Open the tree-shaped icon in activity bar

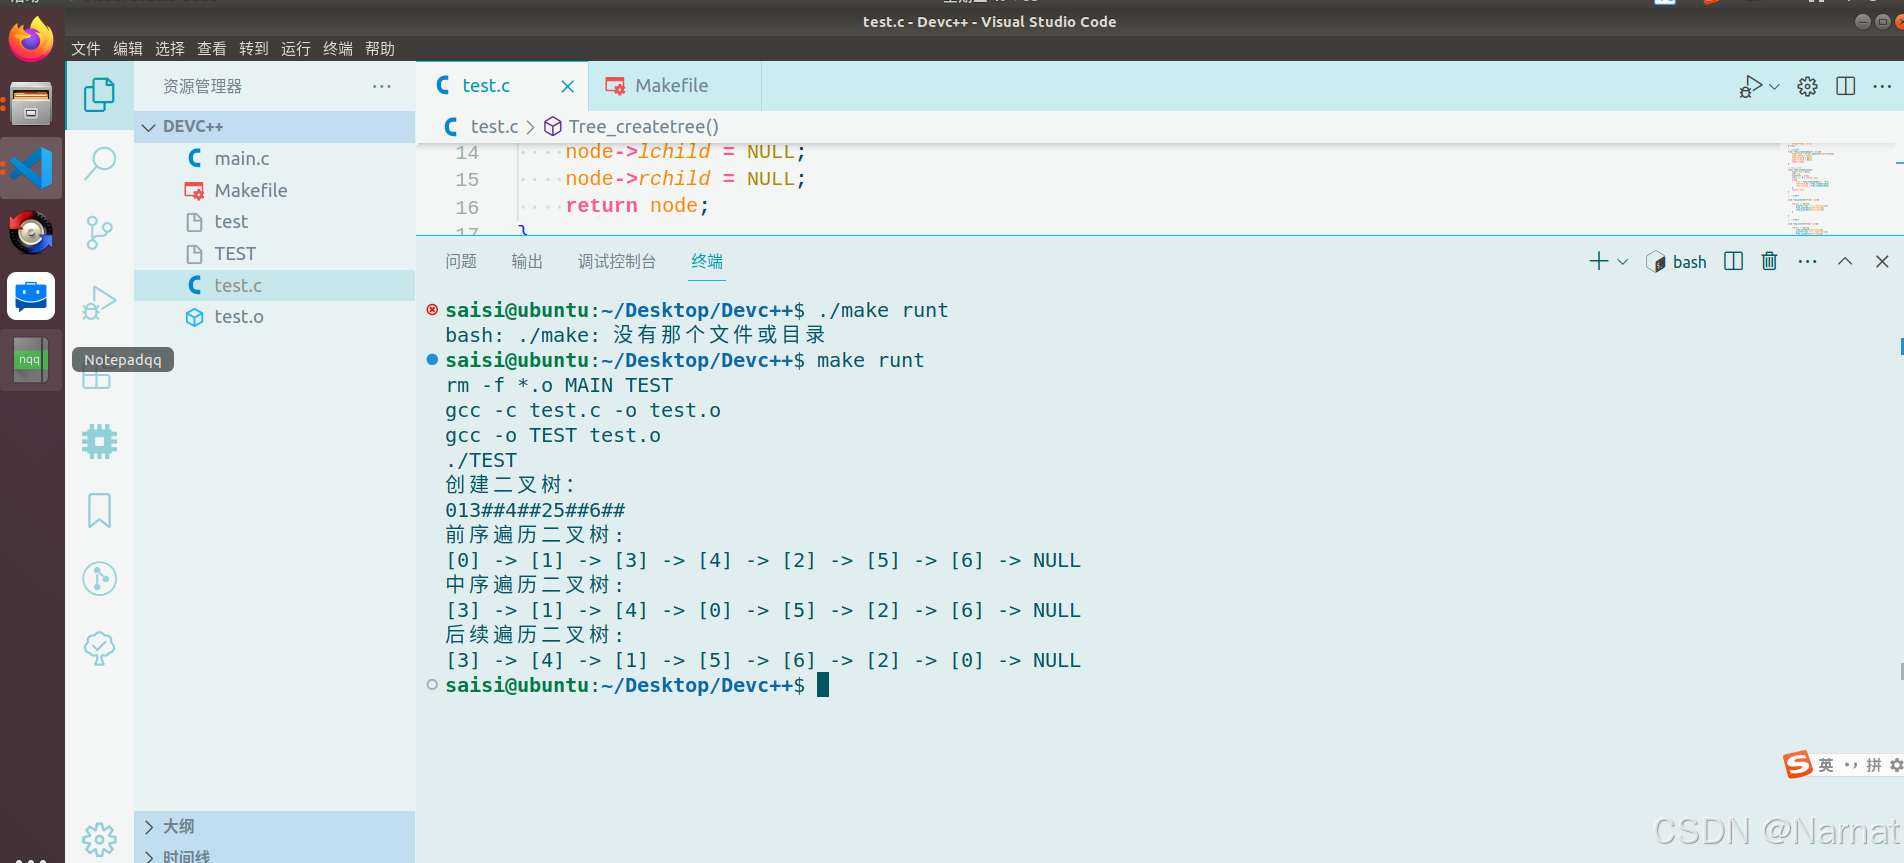click(99, 648)
